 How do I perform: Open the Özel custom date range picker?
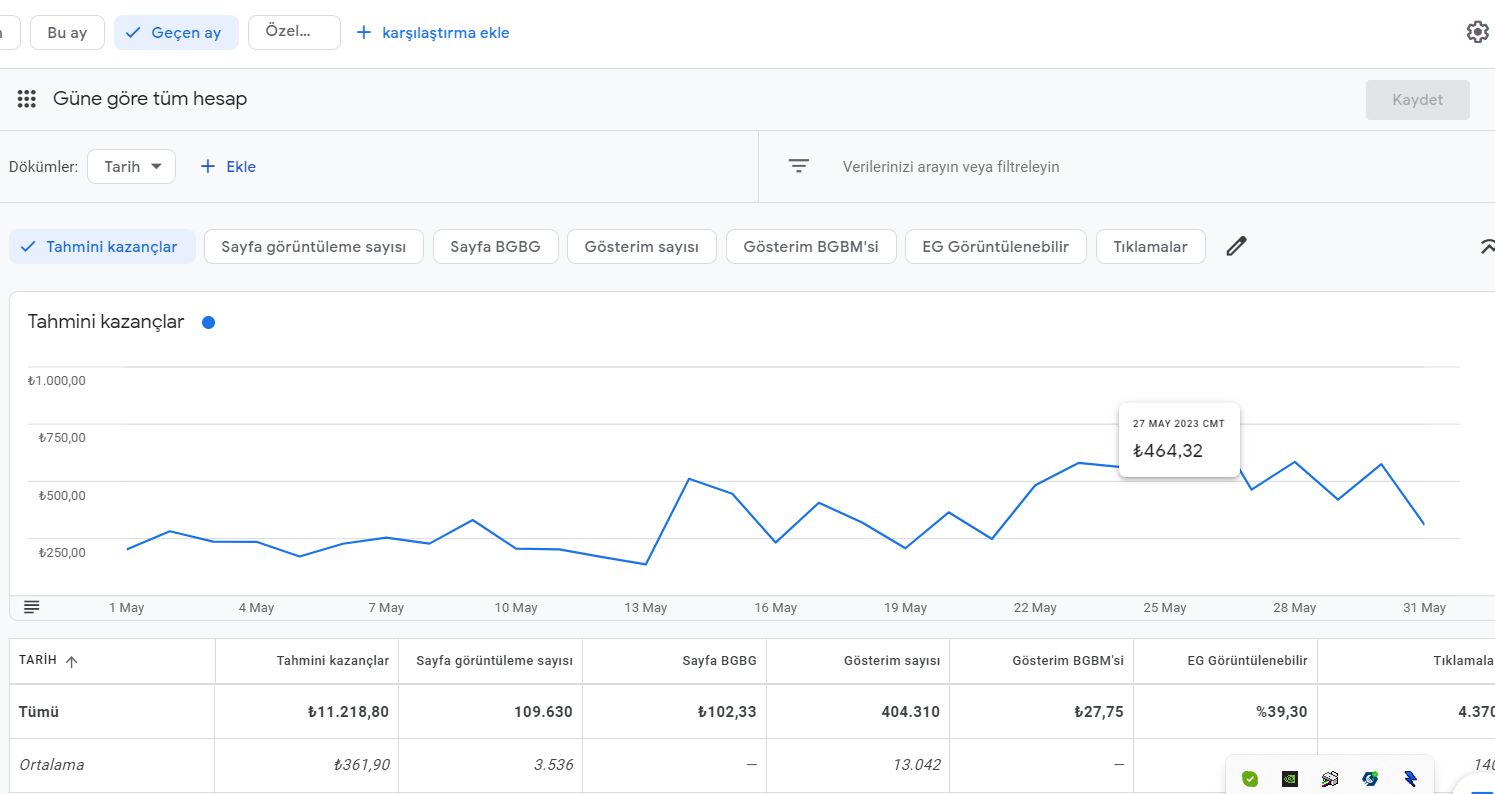(294, 33)
